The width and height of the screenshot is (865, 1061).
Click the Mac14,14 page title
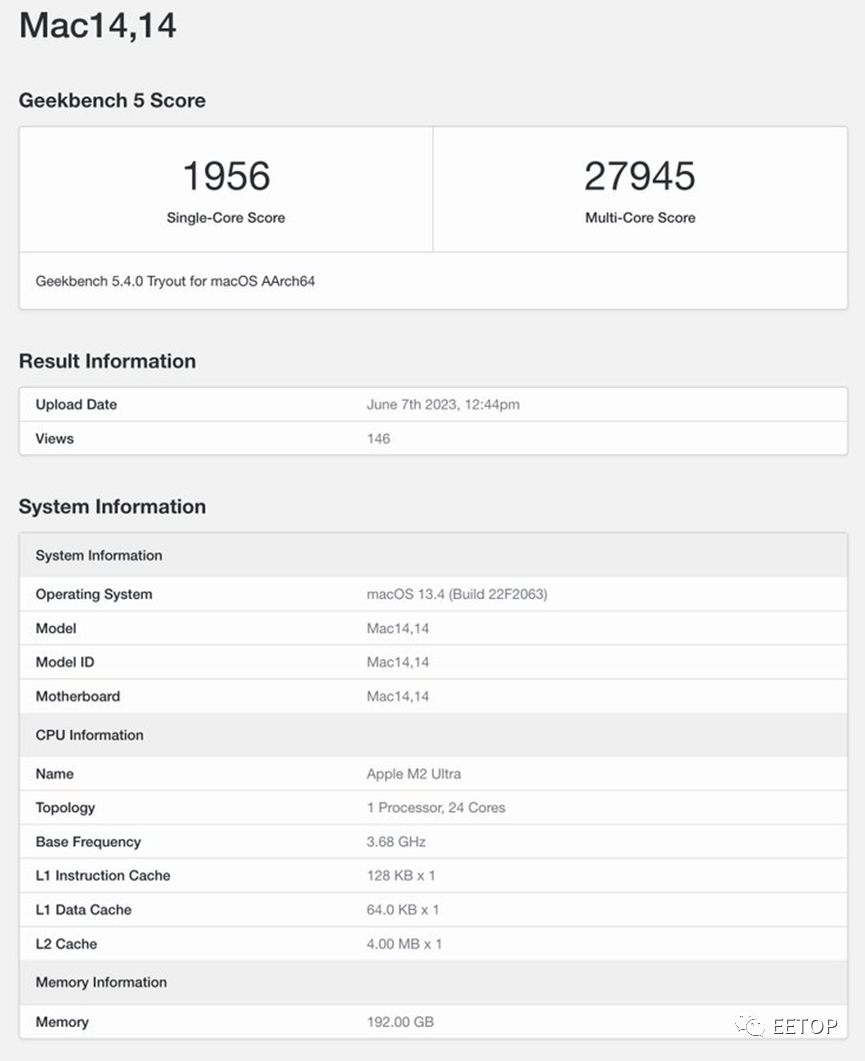(97, 26)
